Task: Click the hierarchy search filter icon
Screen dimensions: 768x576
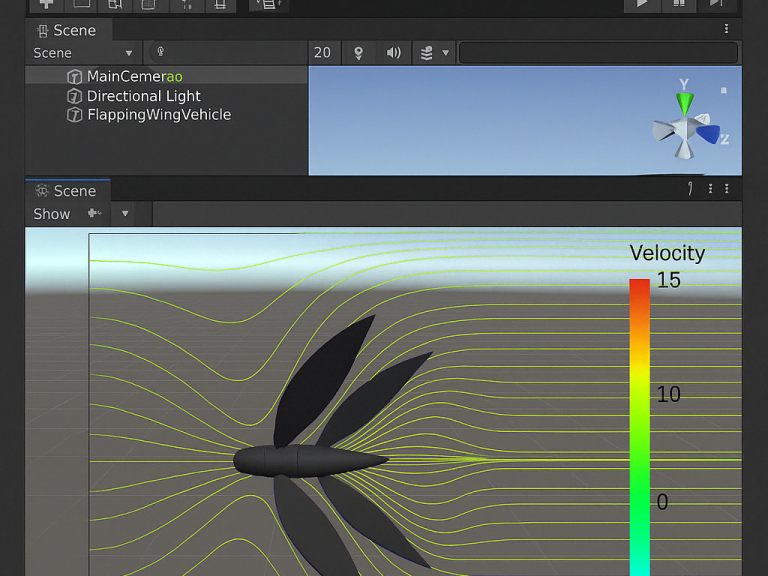Action: coord(161,52)
